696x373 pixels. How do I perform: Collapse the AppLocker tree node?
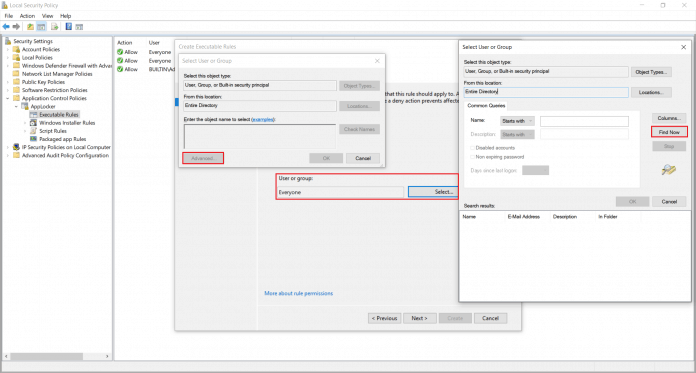16,107
